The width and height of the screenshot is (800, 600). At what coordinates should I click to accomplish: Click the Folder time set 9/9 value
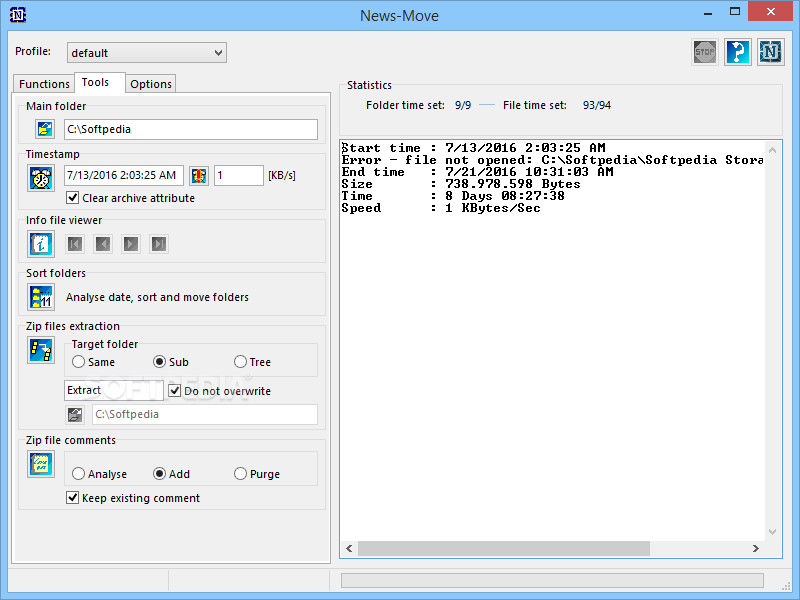coord(463,105)
